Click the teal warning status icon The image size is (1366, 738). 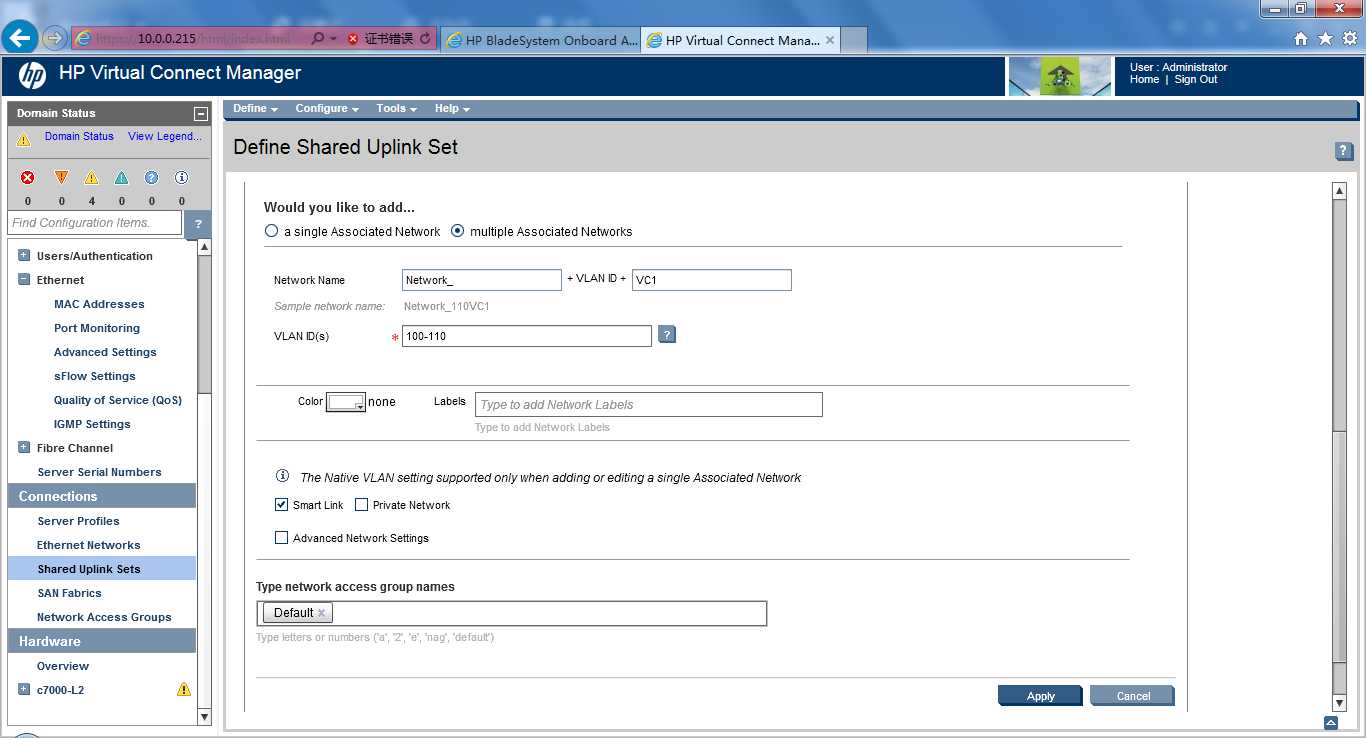121,177
